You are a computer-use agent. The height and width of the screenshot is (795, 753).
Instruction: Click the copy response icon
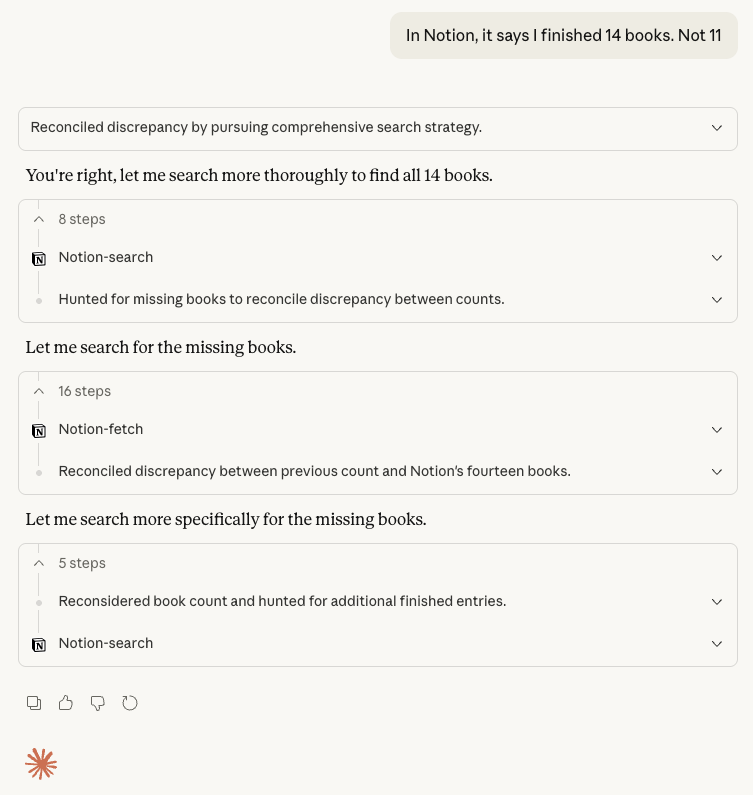pos(34,703)
